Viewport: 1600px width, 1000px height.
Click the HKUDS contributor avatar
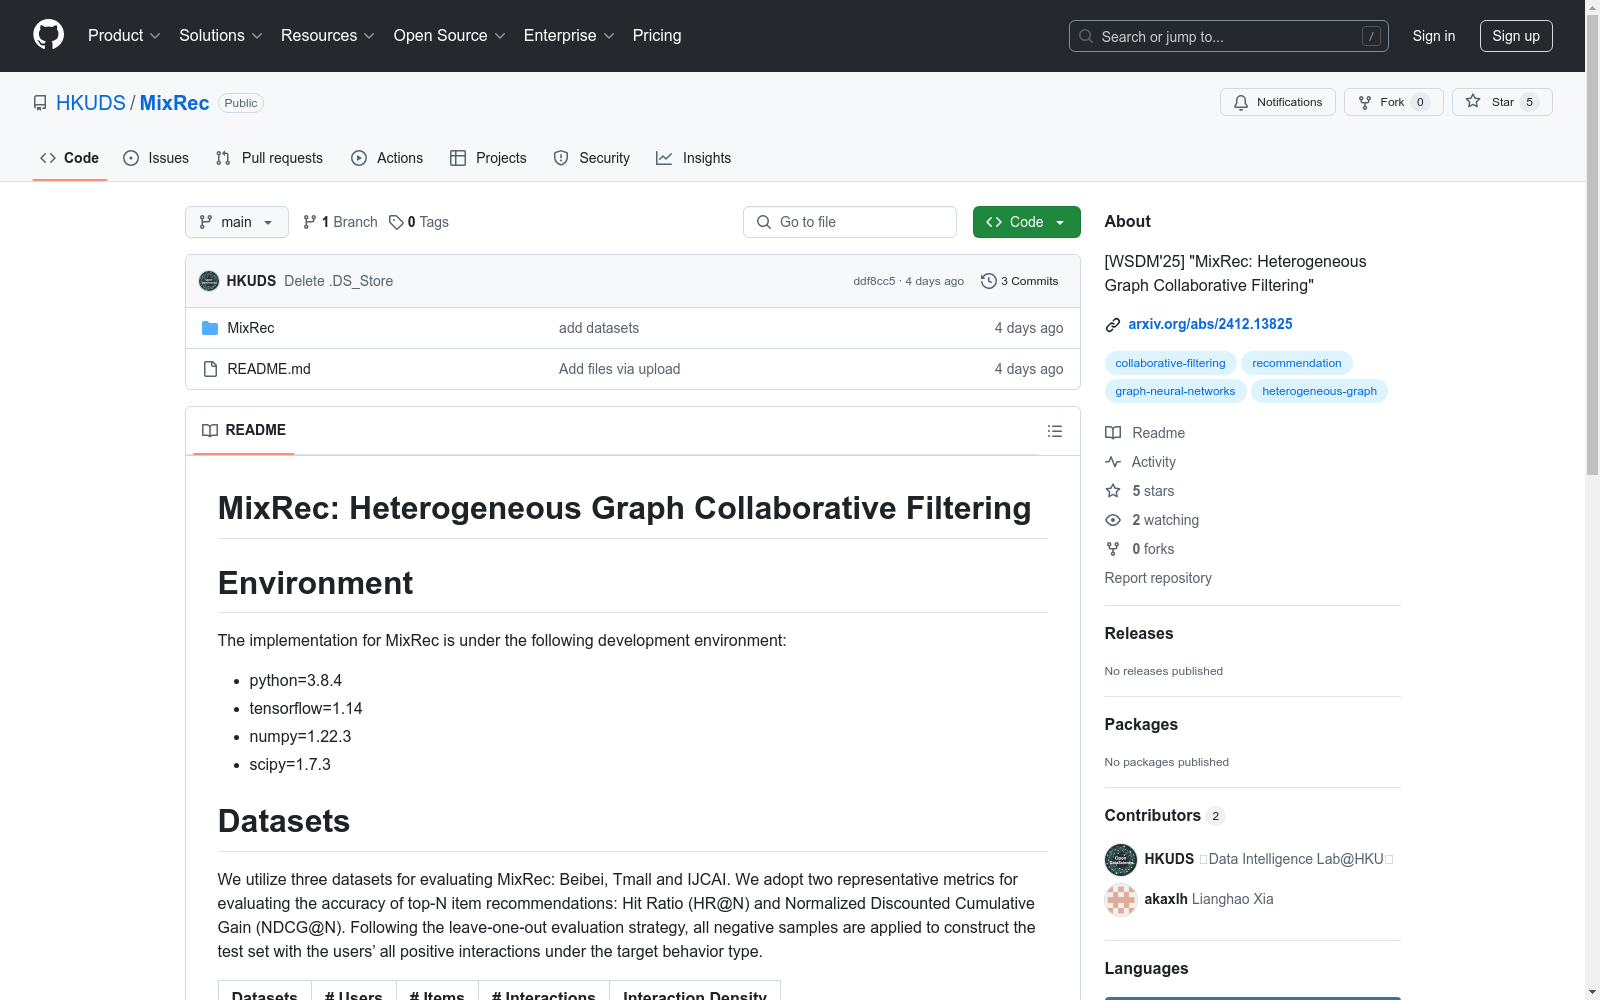point(1120,859)
